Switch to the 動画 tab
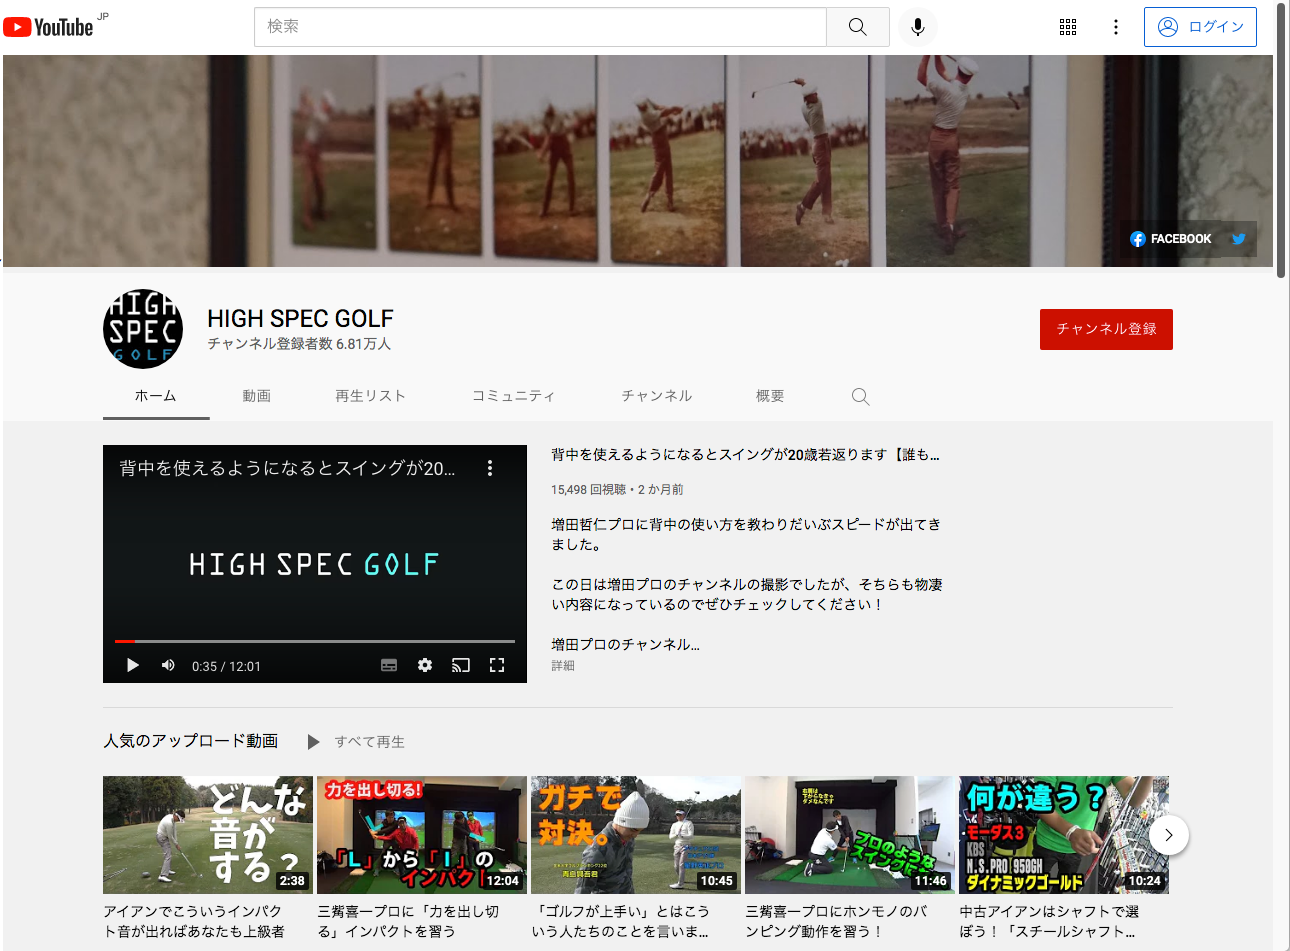The width and height of the screenshot is (1290, 951). coord(256,396)
